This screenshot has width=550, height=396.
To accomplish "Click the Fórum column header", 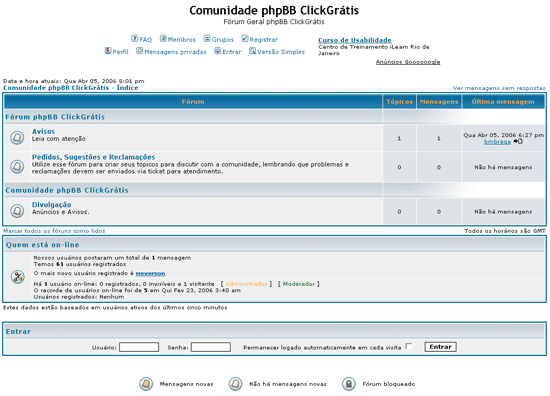I will 193,102.
